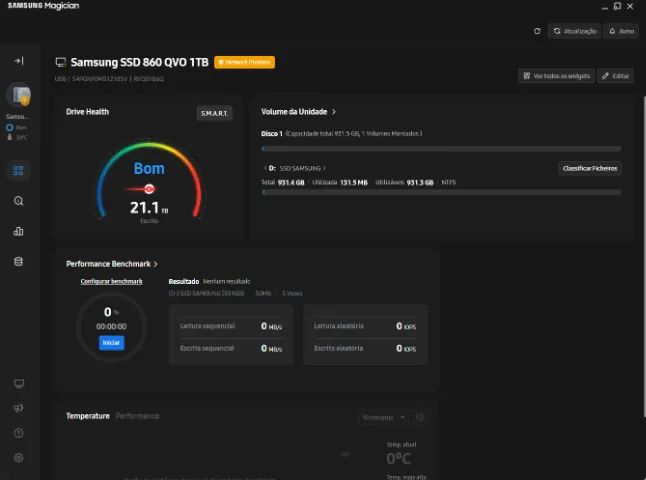The image size is (646, 480).
Task: Expand Performance Benchmark chevron
Action: coord(155,264)
